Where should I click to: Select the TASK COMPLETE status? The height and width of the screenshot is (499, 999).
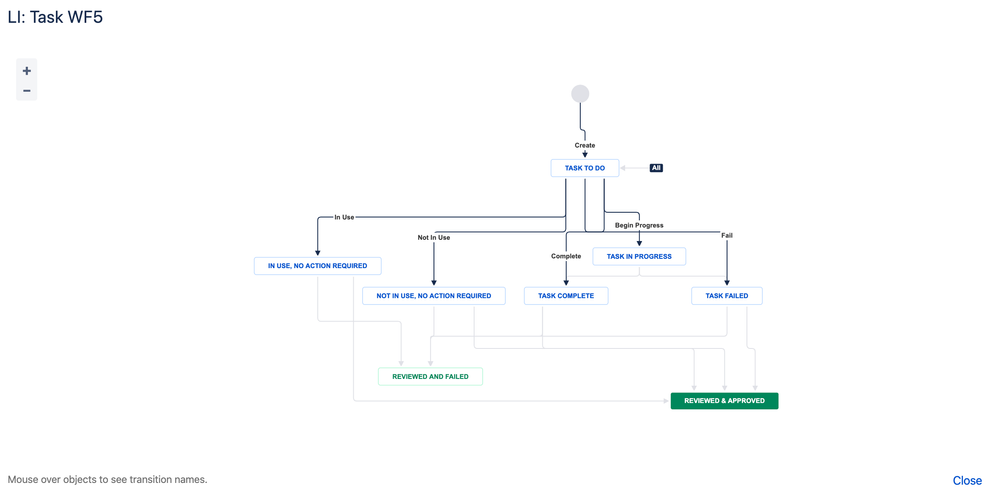click(566, 296)
